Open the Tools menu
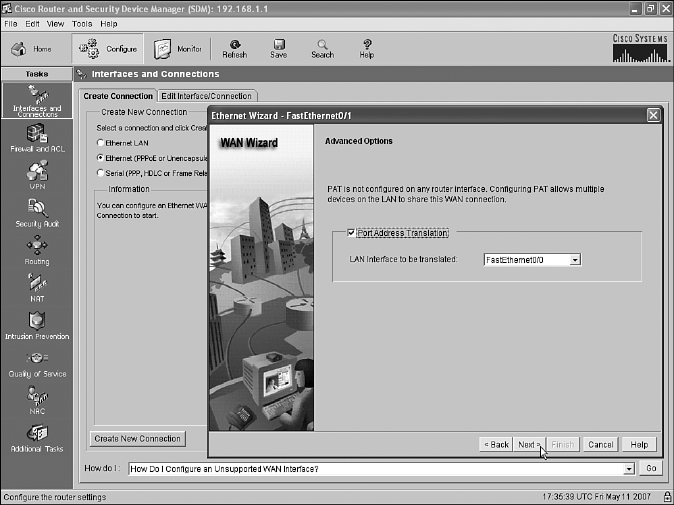The width and height of the screenshot is (674, 505). (x=82, y=24)
